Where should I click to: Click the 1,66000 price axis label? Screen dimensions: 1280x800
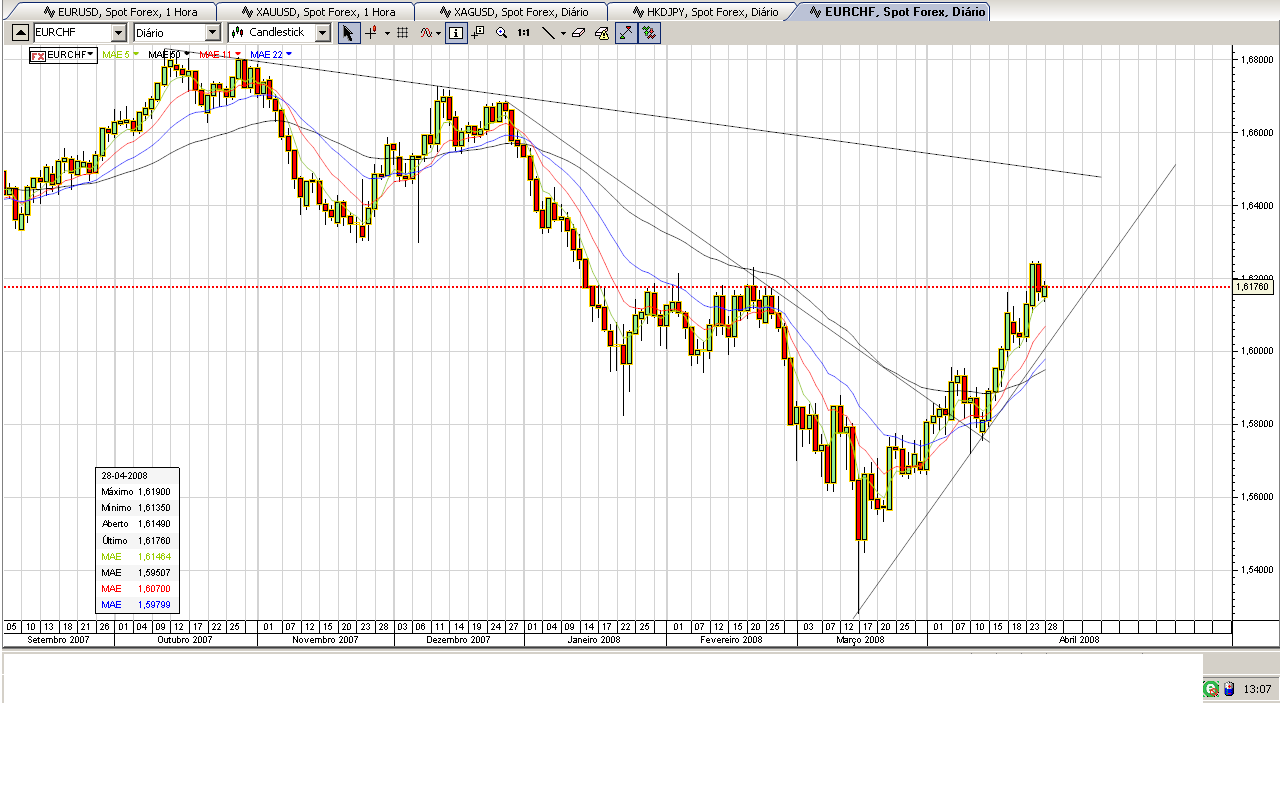(1257, 132)
